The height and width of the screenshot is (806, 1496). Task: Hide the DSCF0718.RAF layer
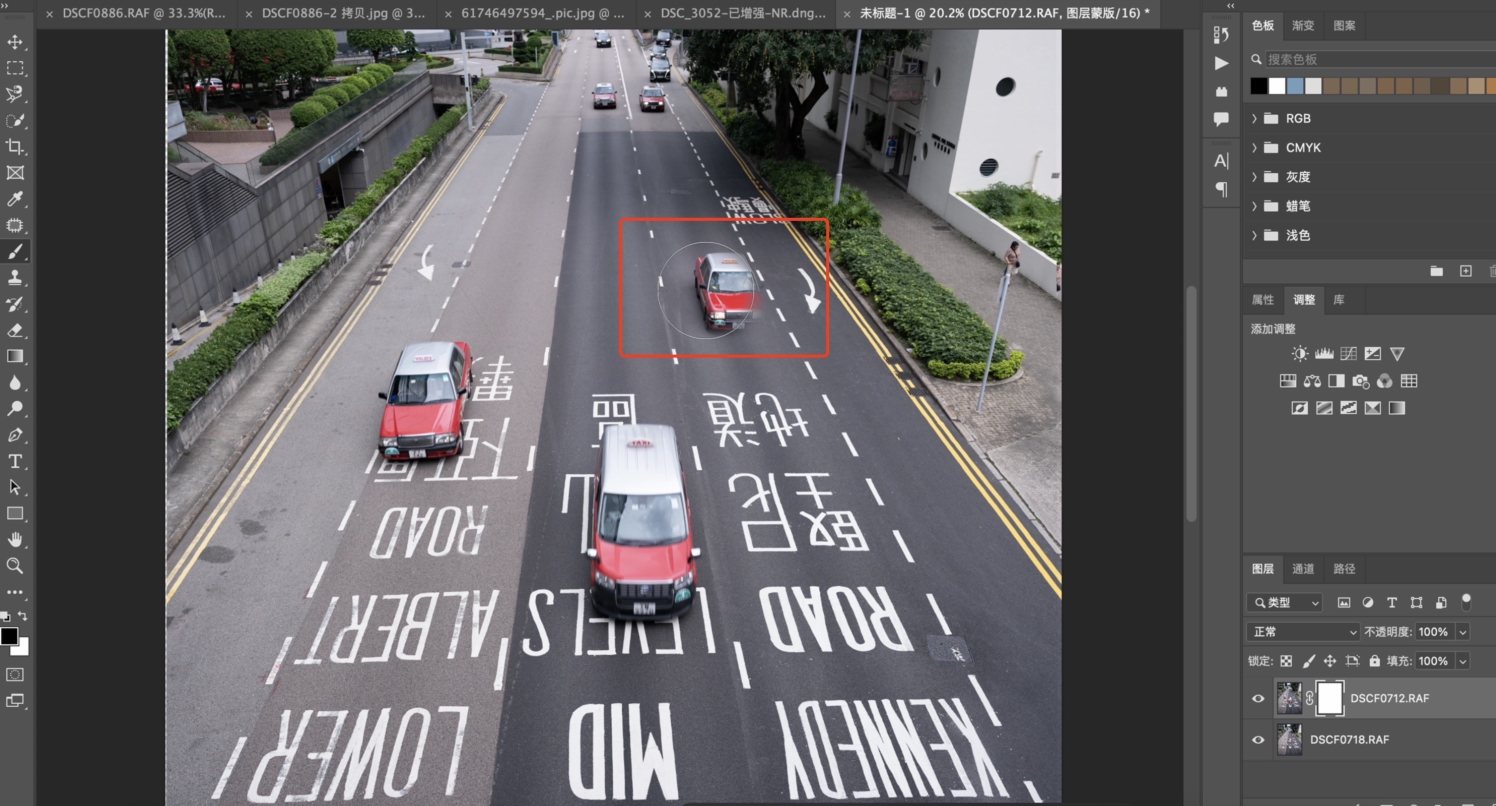pos(1258,740)
